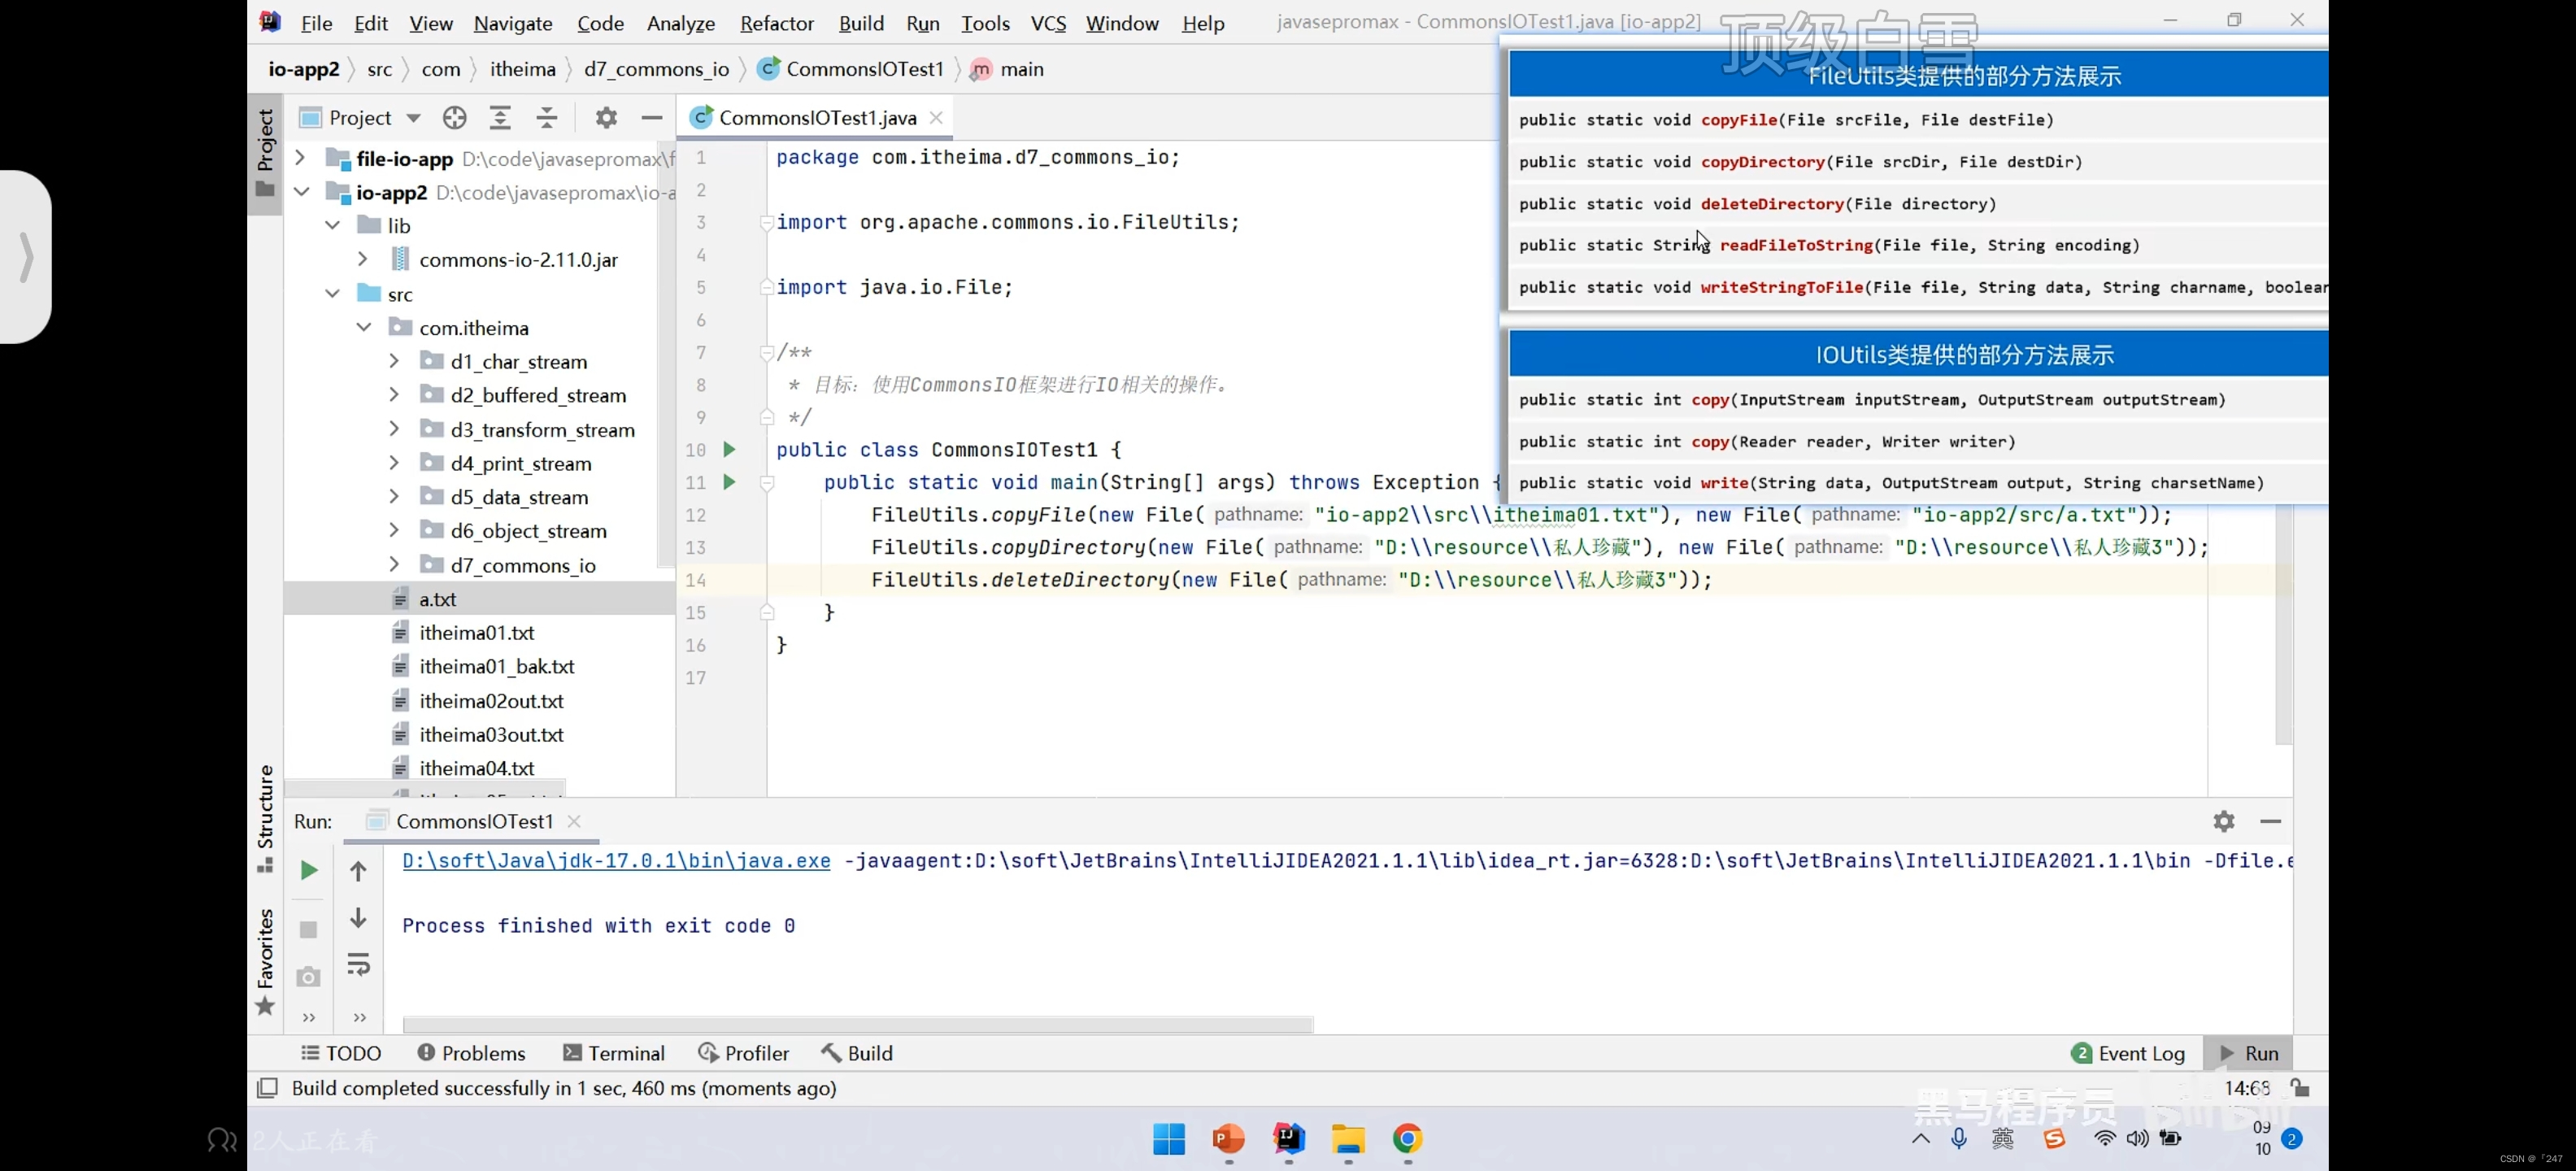Open the Project view dropdown
The width and height of the screenshot is (2576, 1171).
[x=413, y=118]
